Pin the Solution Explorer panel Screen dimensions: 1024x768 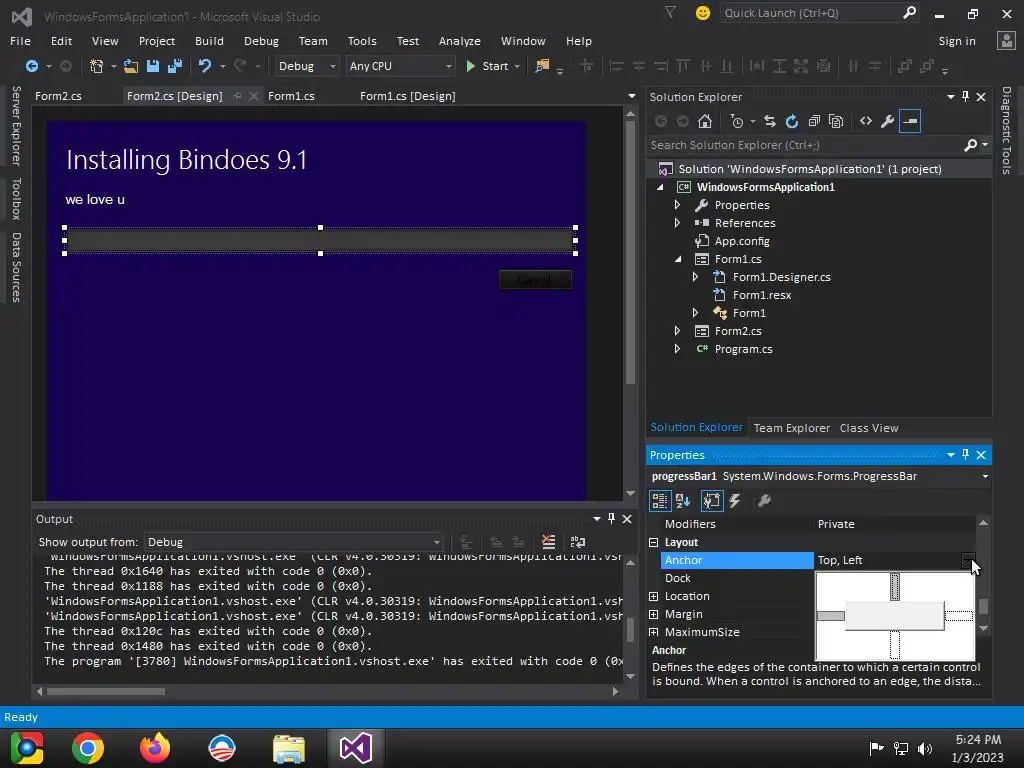click(x=965, y=97)
